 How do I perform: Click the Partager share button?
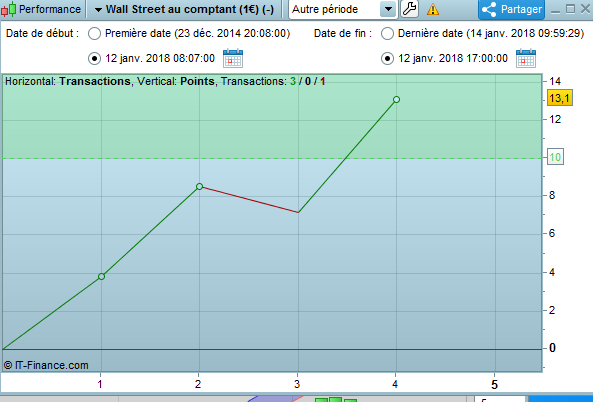(512, 9)
